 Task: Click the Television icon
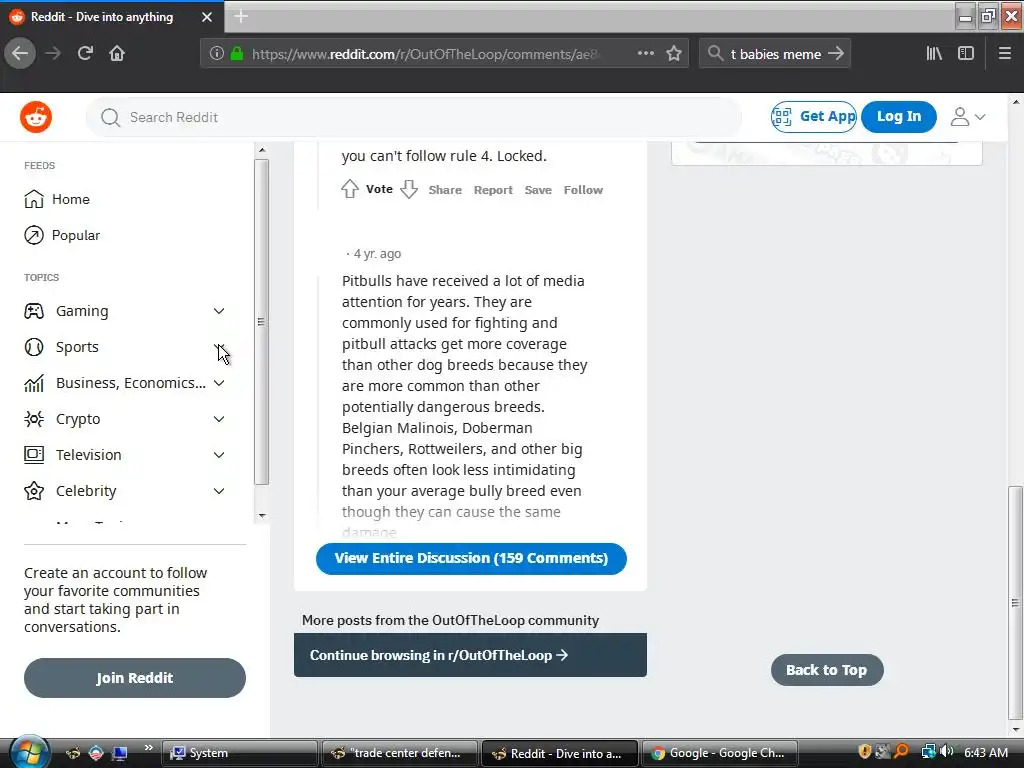34,455
